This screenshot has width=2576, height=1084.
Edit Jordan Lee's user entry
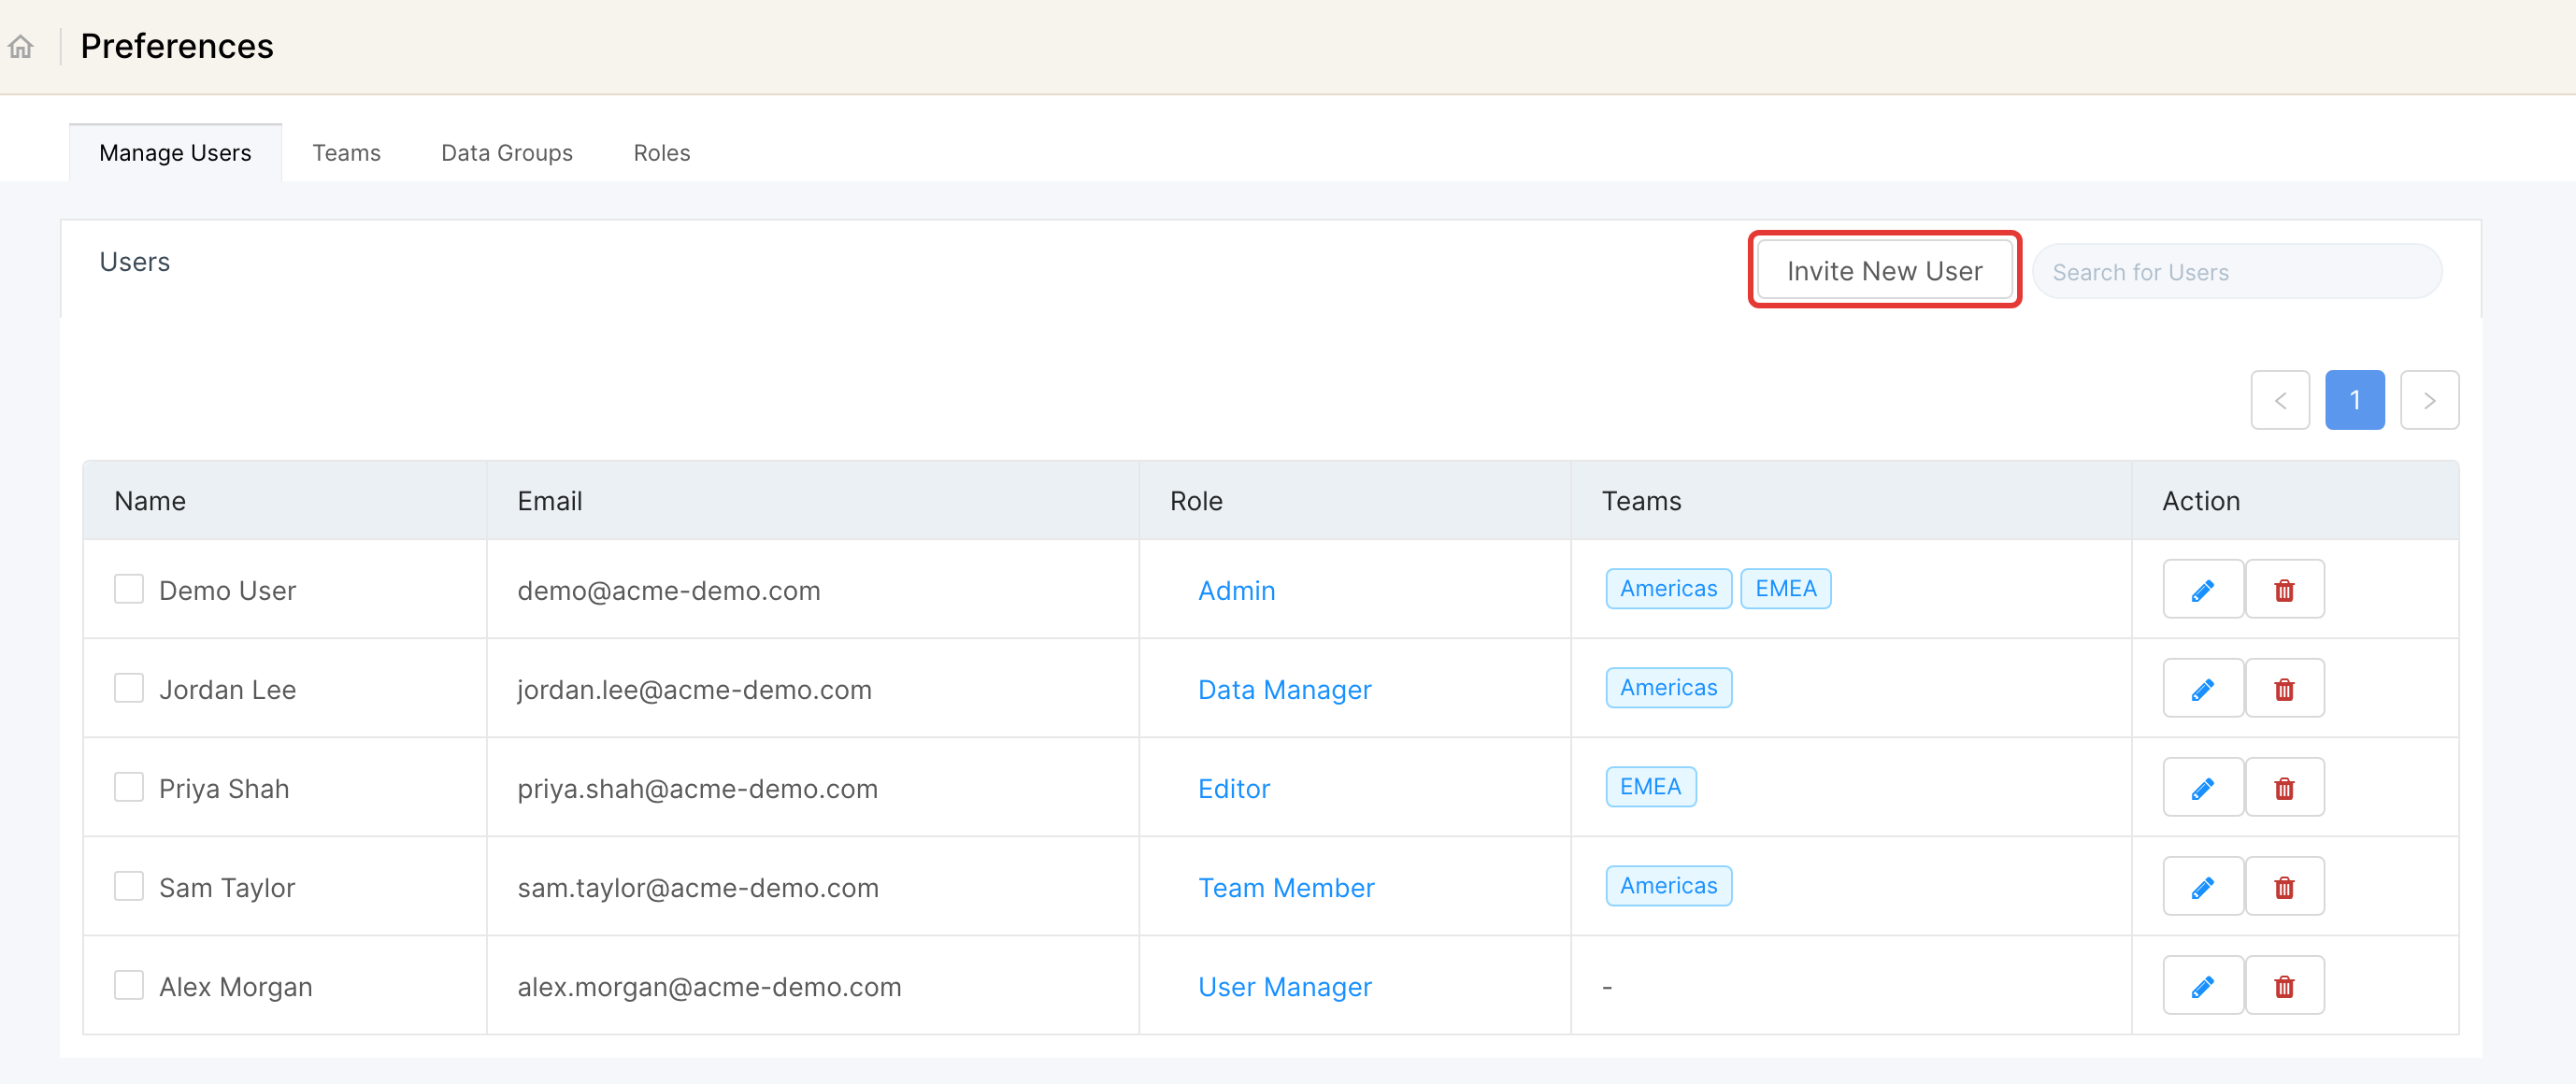[2203, 689]
